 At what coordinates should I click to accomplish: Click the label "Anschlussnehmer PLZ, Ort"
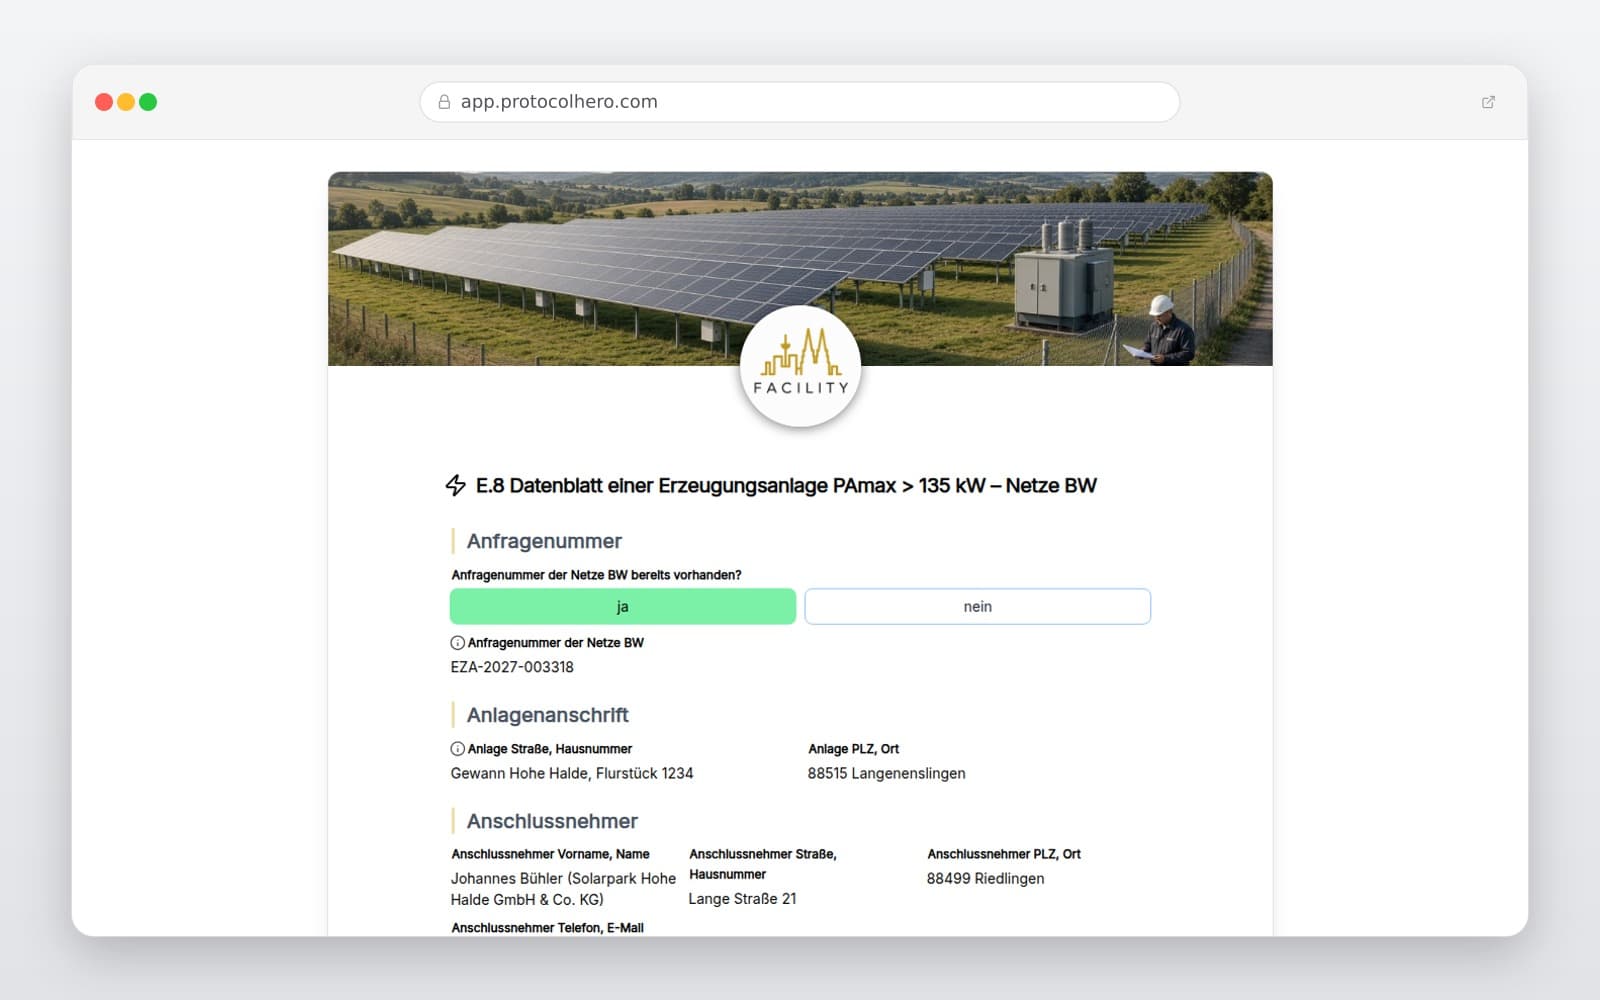pos(1004,854)
